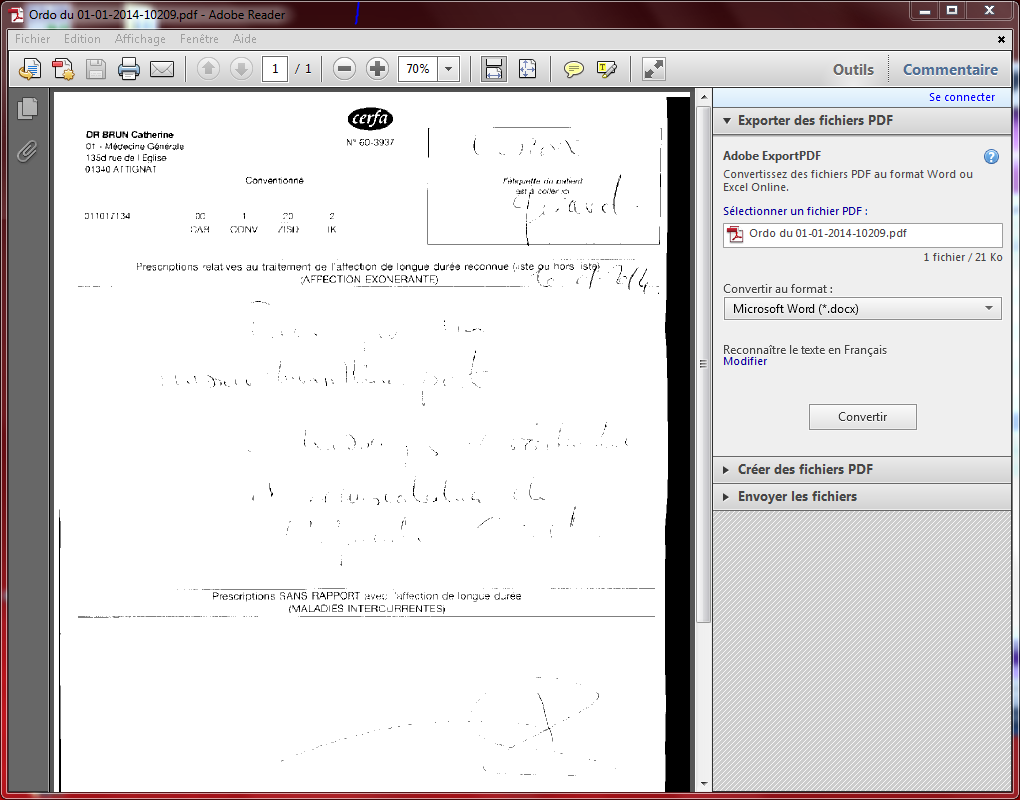Viewport: 1020px width, 800px height.
Task: Print the document using the printer icon
Action: [x=129, y=69]
